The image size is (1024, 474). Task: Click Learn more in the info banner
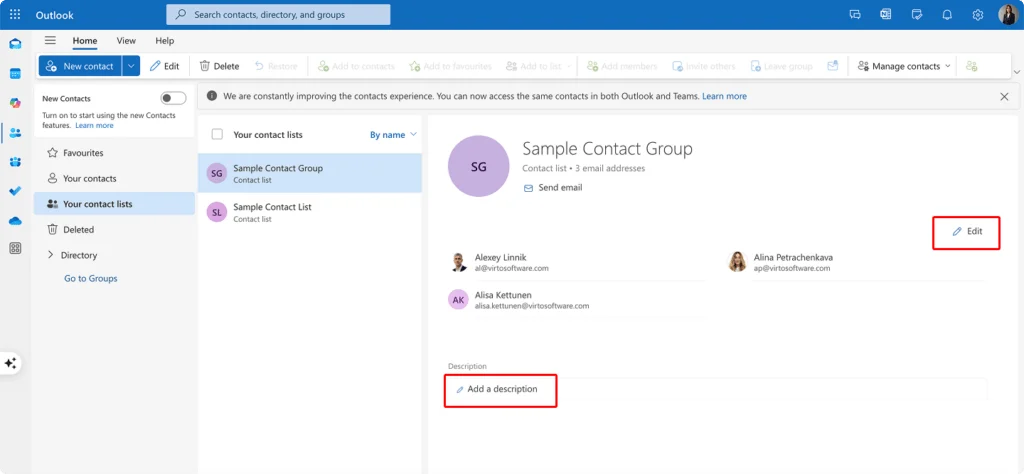click(x=724, y=96)
